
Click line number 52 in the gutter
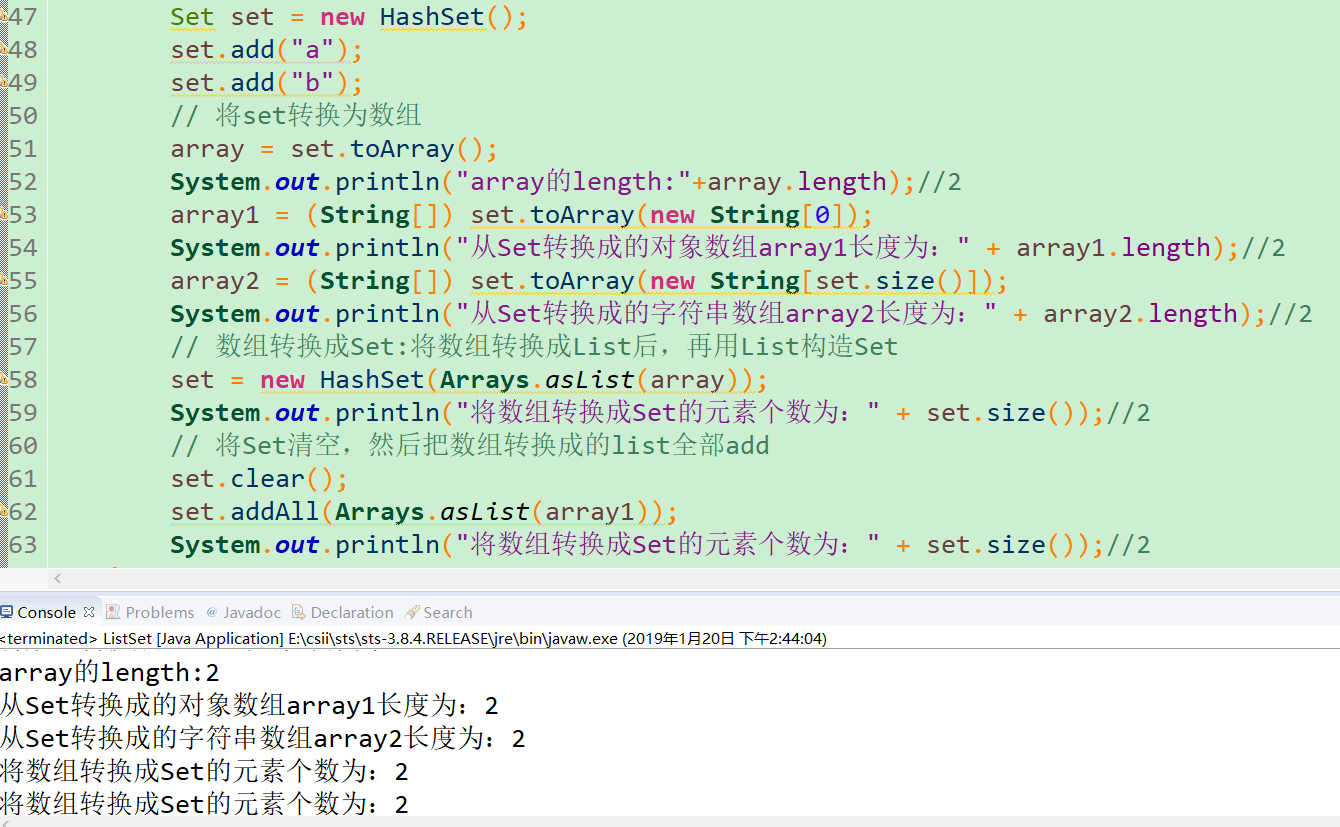point(23,182)
